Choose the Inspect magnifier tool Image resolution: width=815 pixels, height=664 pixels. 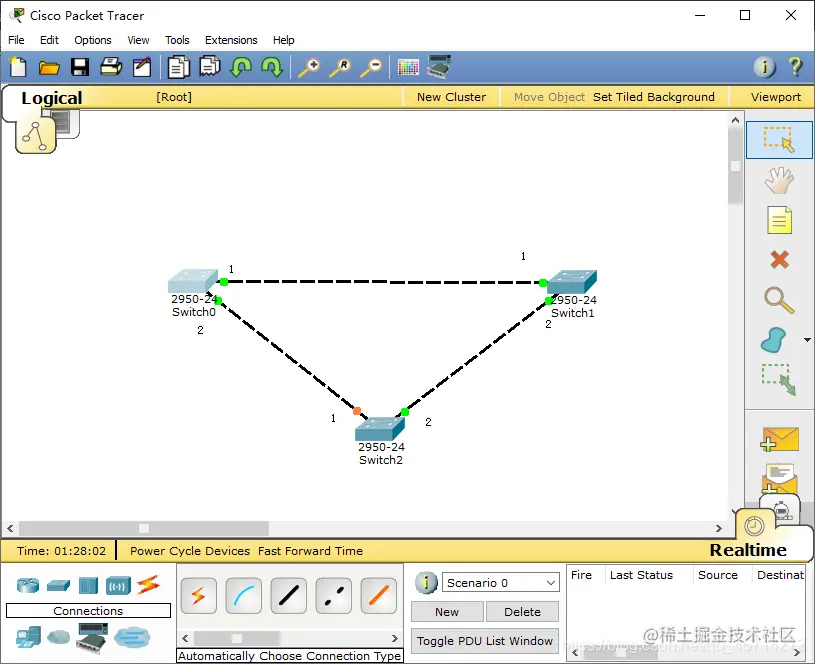(779, 300)
